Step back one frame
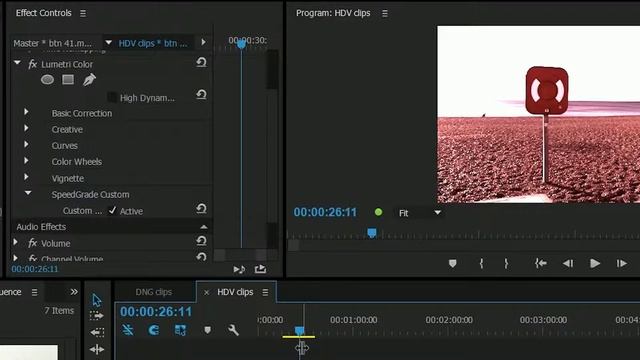The image size is (640, 360). pos(568,264)
